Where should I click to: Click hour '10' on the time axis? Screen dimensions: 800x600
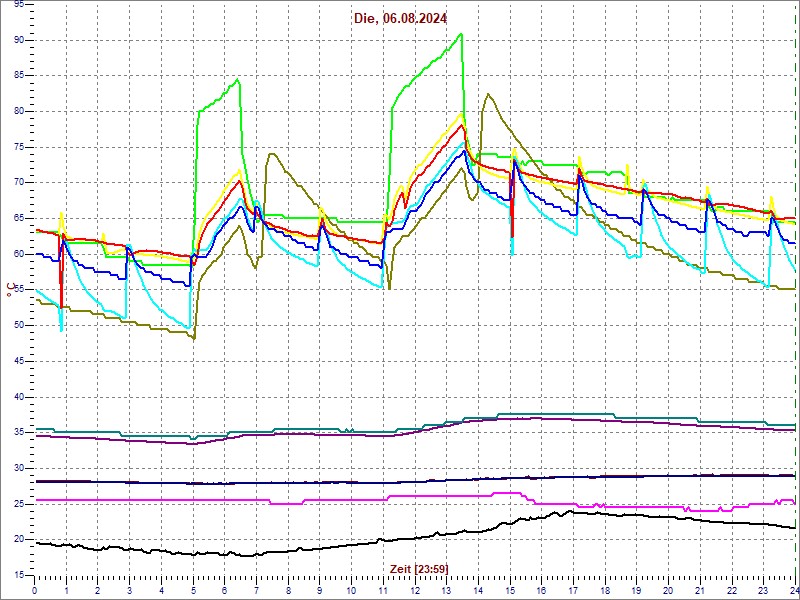coord(351,590)
